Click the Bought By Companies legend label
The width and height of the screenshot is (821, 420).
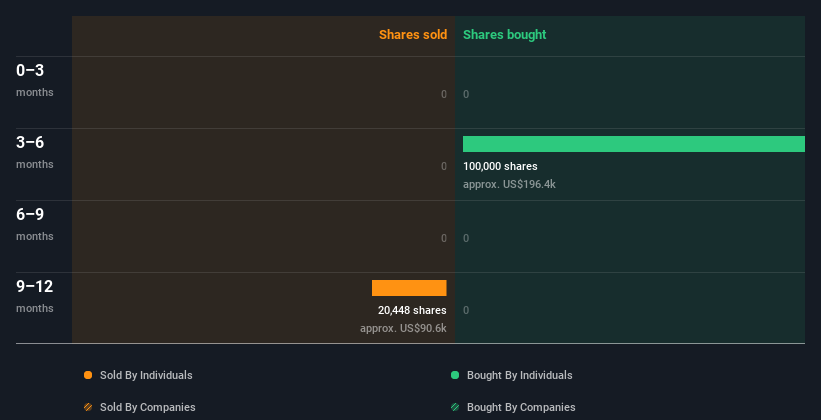[x=521, y=407]
